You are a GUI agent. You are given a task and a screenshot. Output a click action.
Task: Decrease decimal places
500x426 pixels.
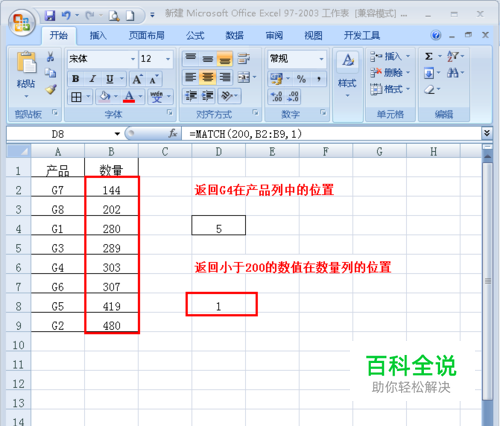(293, 97)
